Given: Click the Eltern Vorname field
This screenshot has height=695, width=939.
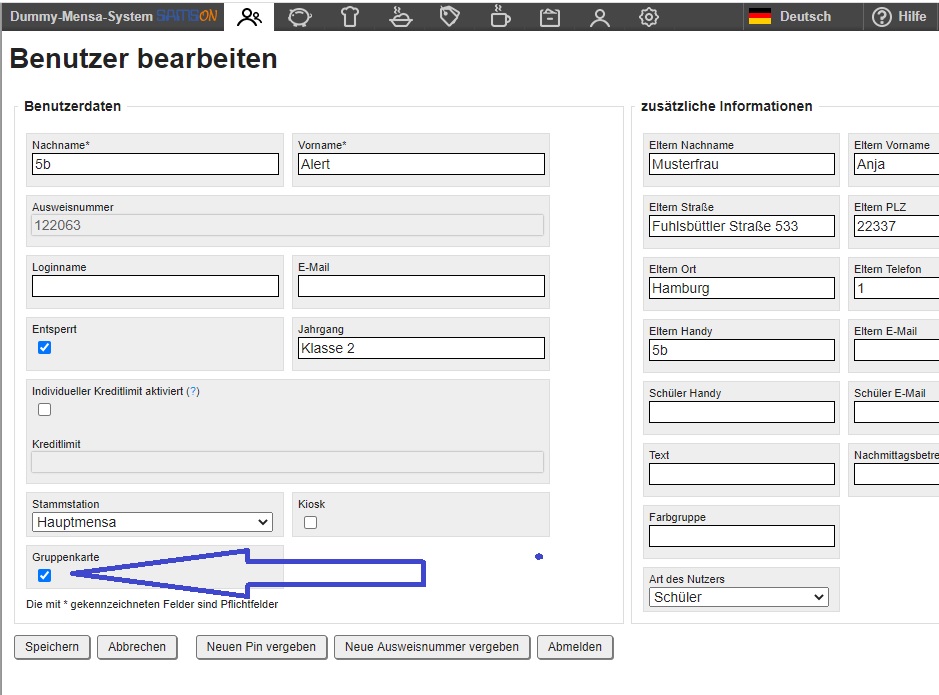Looking at the screenshot, I should click(896, 164).
